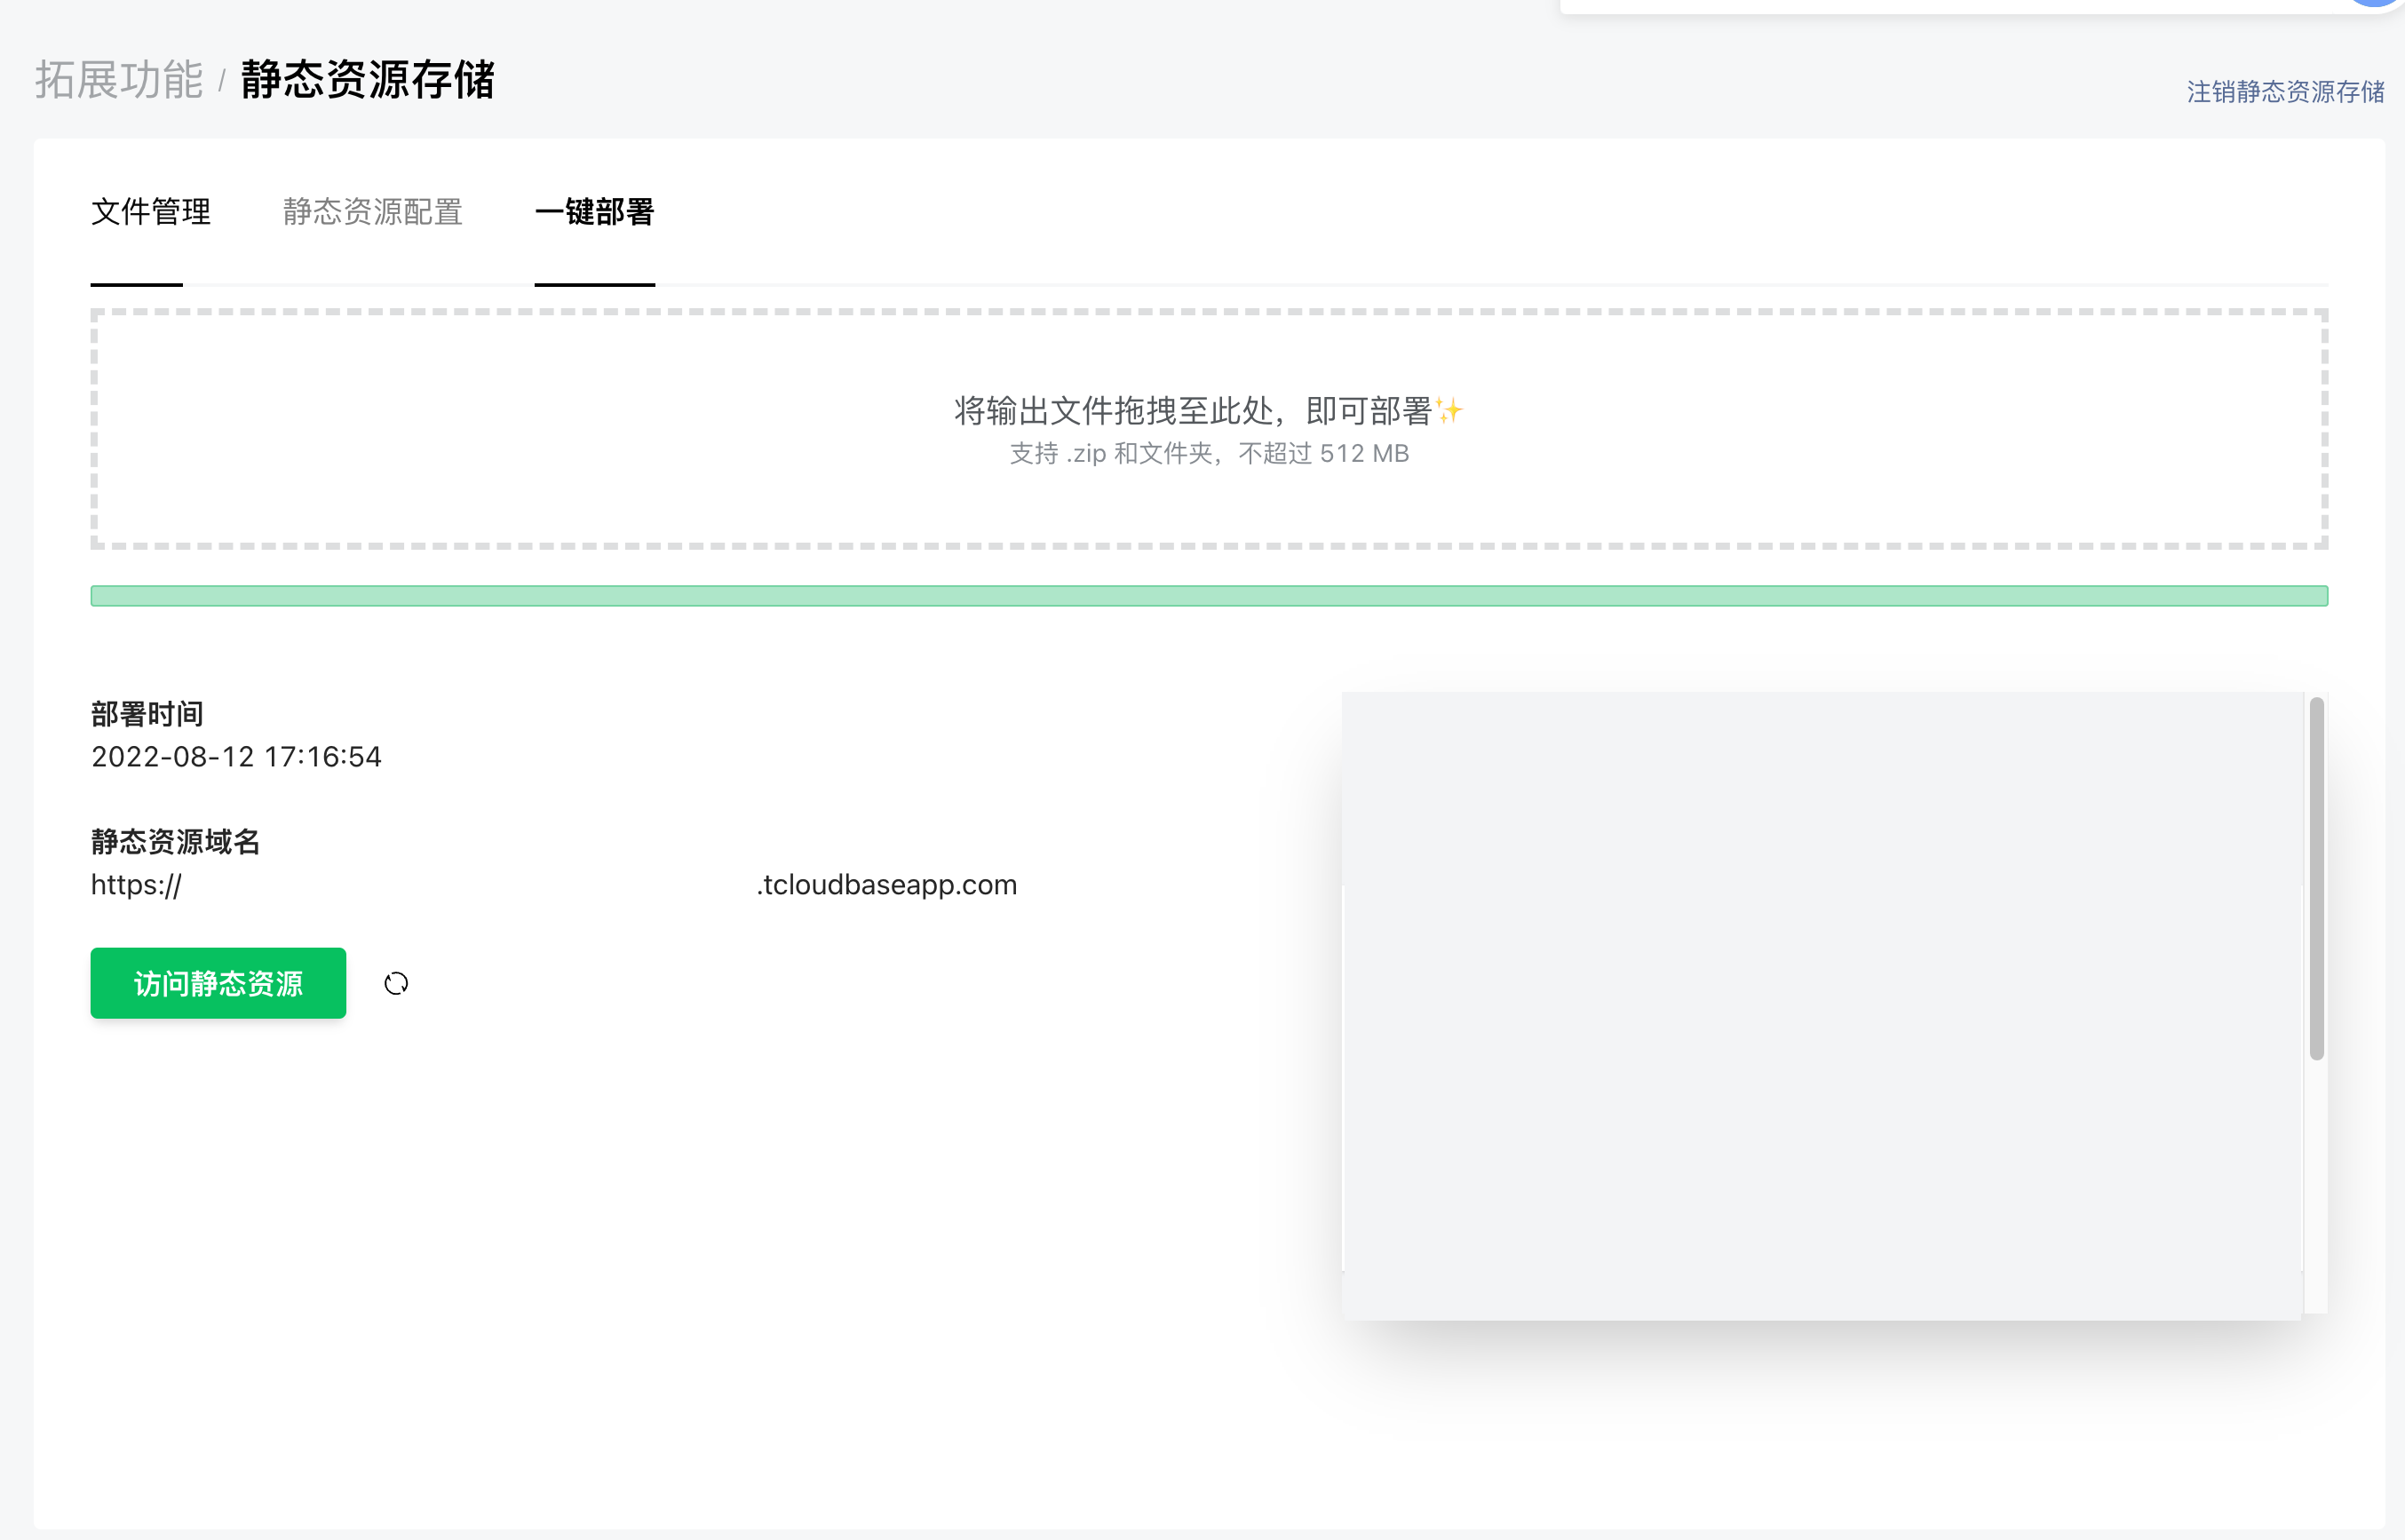
Task: Click the 部署时间 label
Action: pyautogui.click(x=147, y=714)
